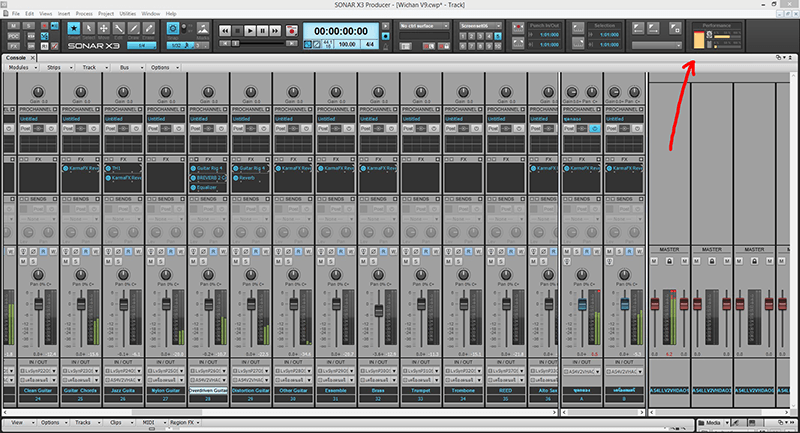Viewport: 800px width, 433px height.
Task: Open the Marks module icon
Action: point(203,29)
